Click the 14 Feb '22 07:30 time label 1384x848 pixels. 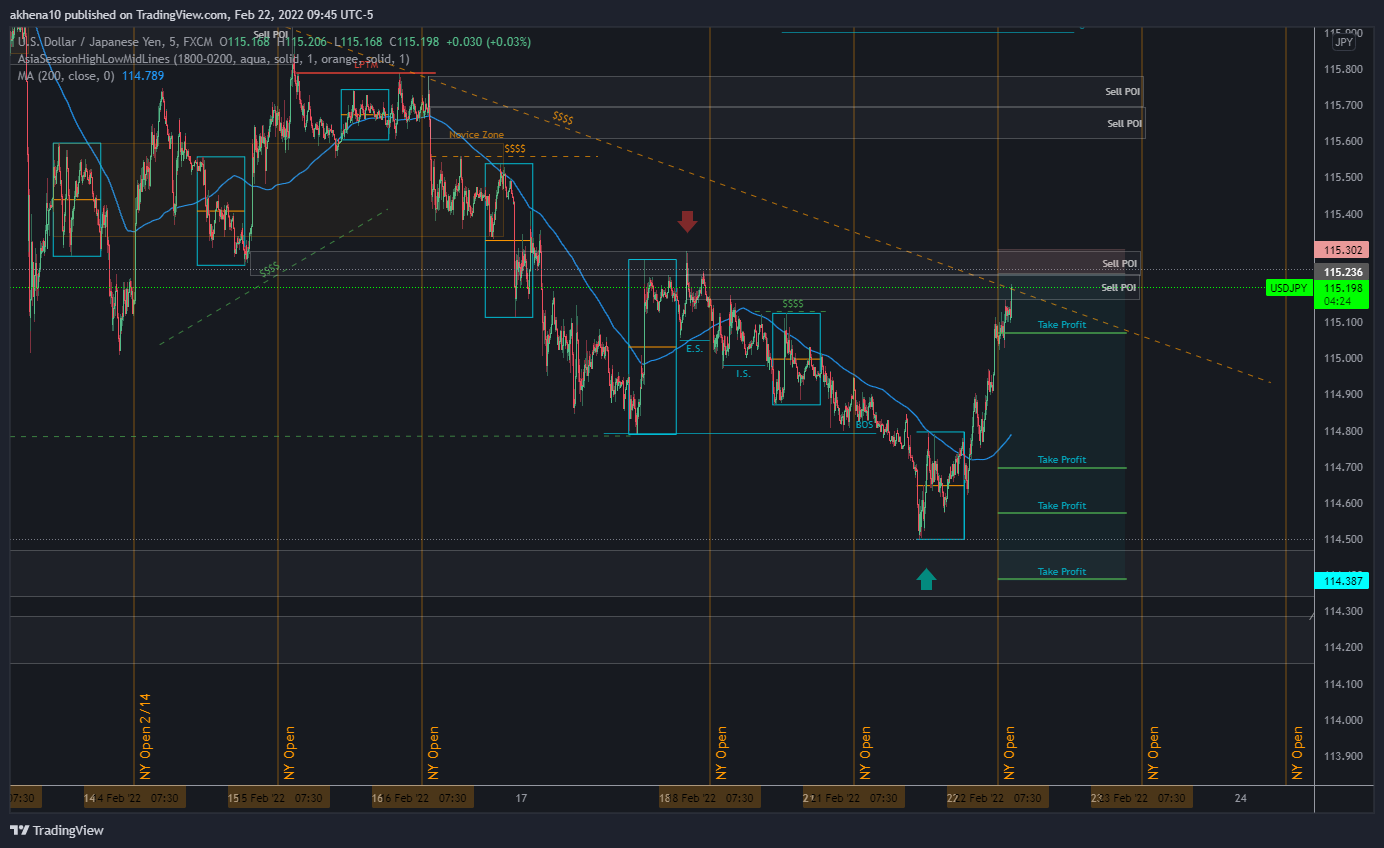point(134,798)
